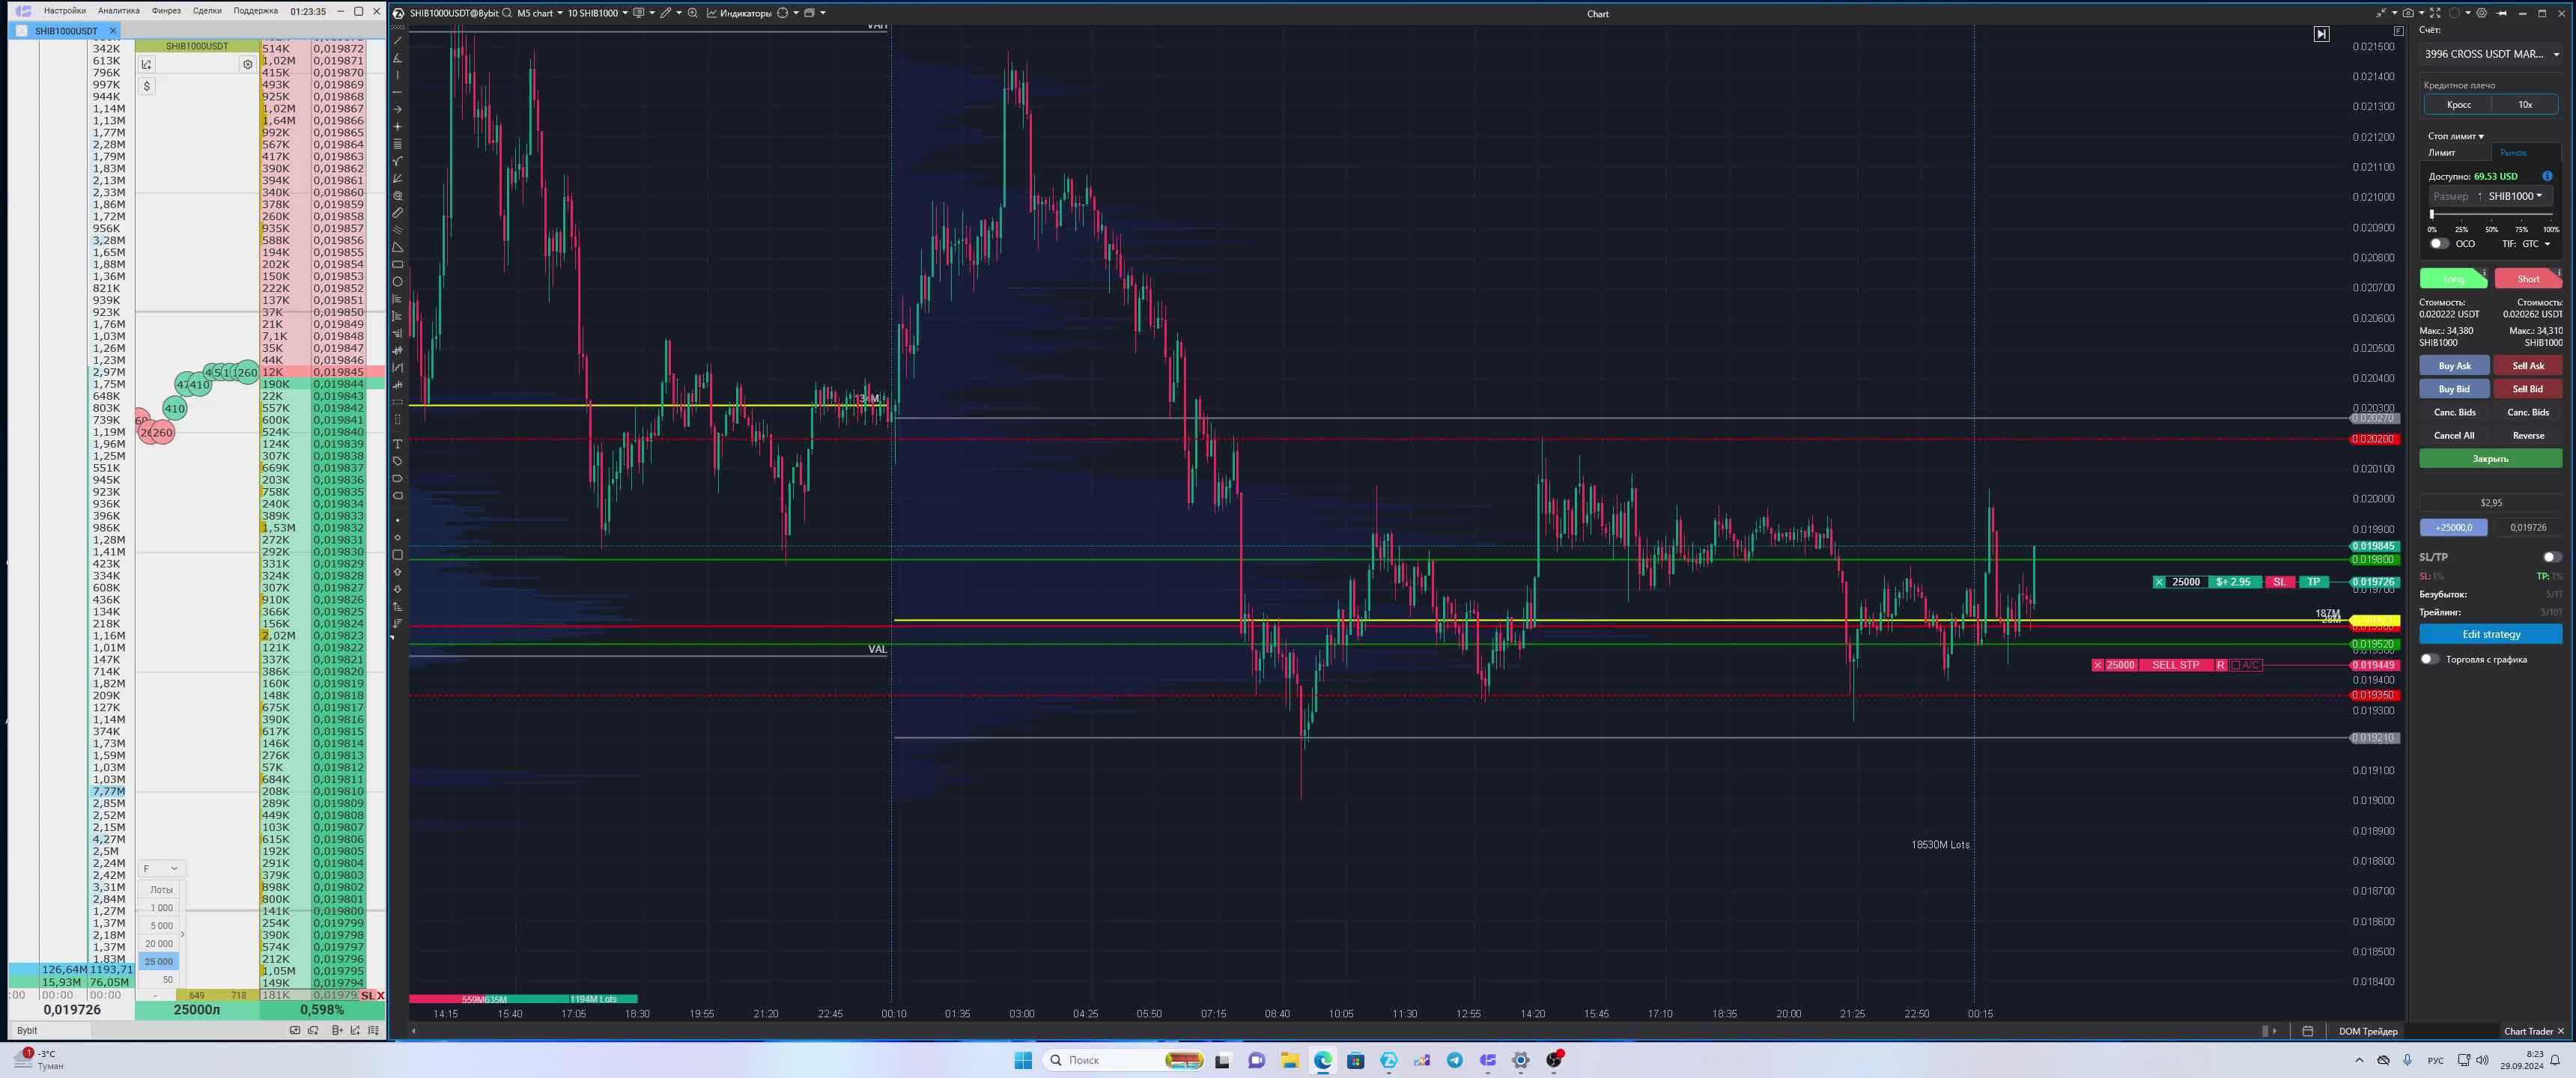Click the red Short button

click(x=2528, y=279)
